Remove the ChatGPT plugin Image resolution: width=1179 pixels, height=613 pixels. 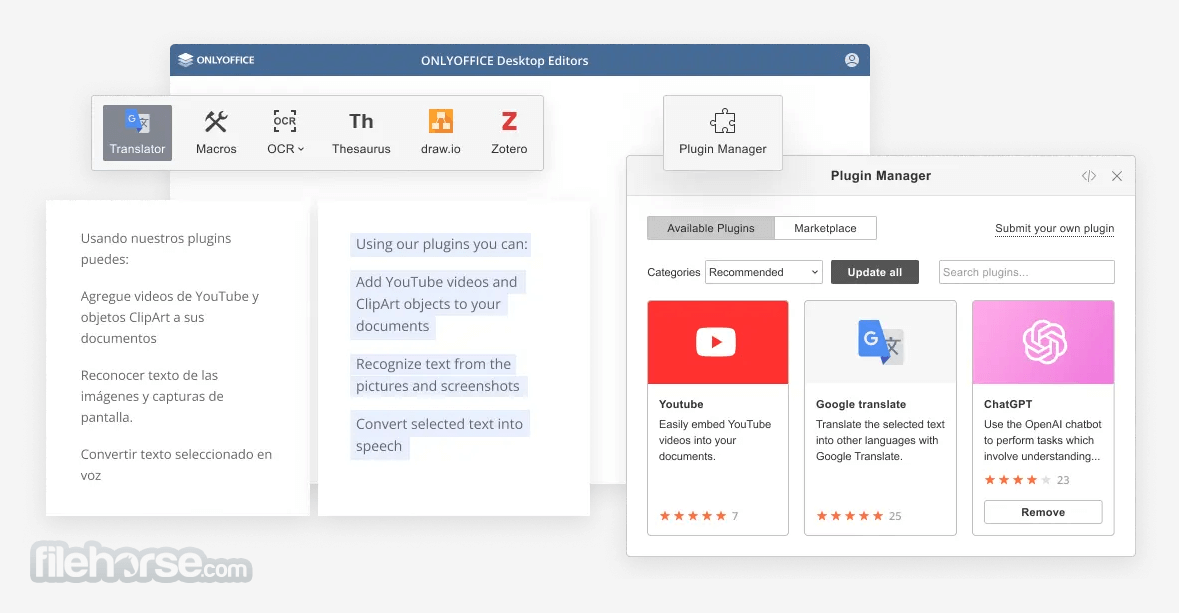[1043, 512]
